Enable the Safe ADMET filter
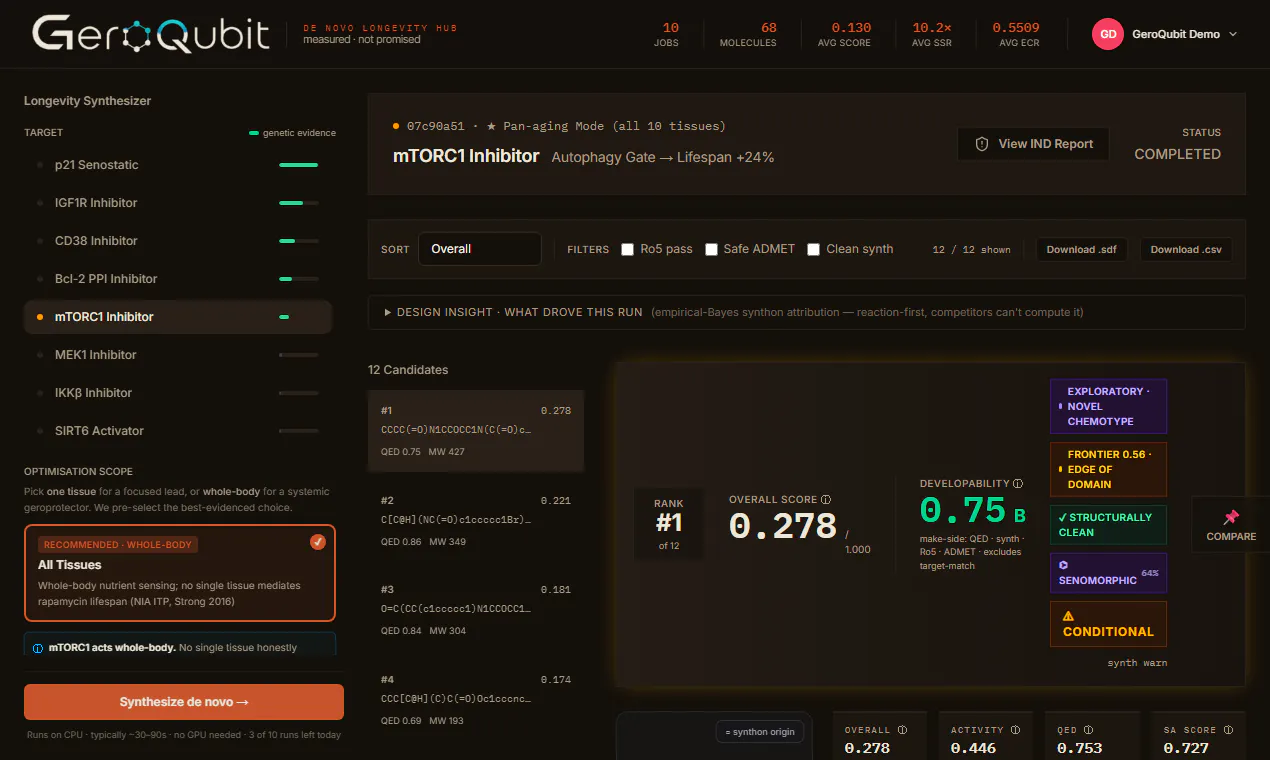Viewport: 1270px width, 760px height. pyautogui.click(x=711, y=249)
